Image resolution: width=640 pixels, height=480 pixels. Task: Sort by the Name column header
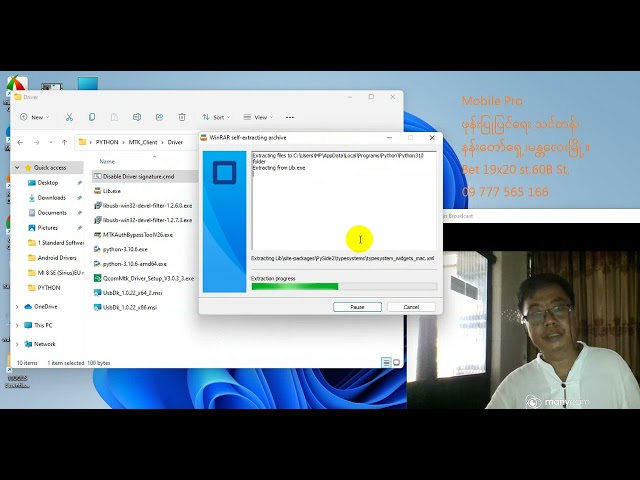[x=107, y=162]
